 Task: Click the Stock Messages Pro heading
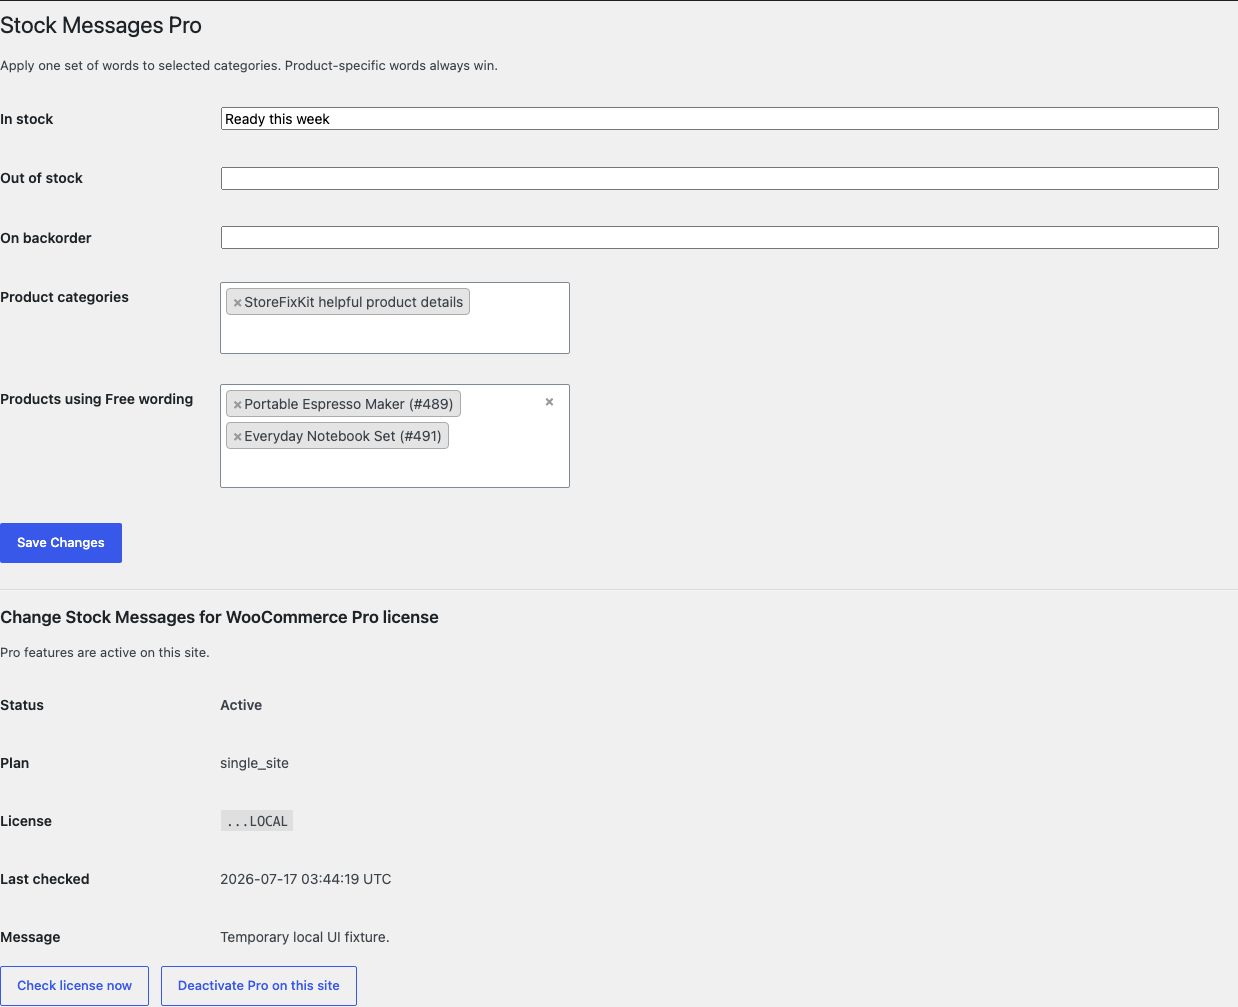101,26
